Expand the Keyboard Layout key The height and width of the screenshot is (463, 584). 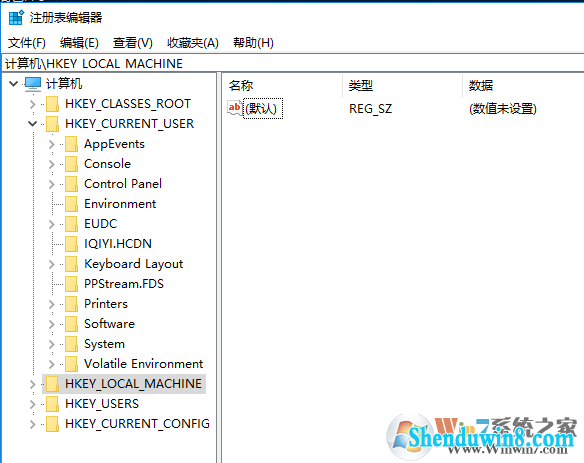click(x=51, y=264)
